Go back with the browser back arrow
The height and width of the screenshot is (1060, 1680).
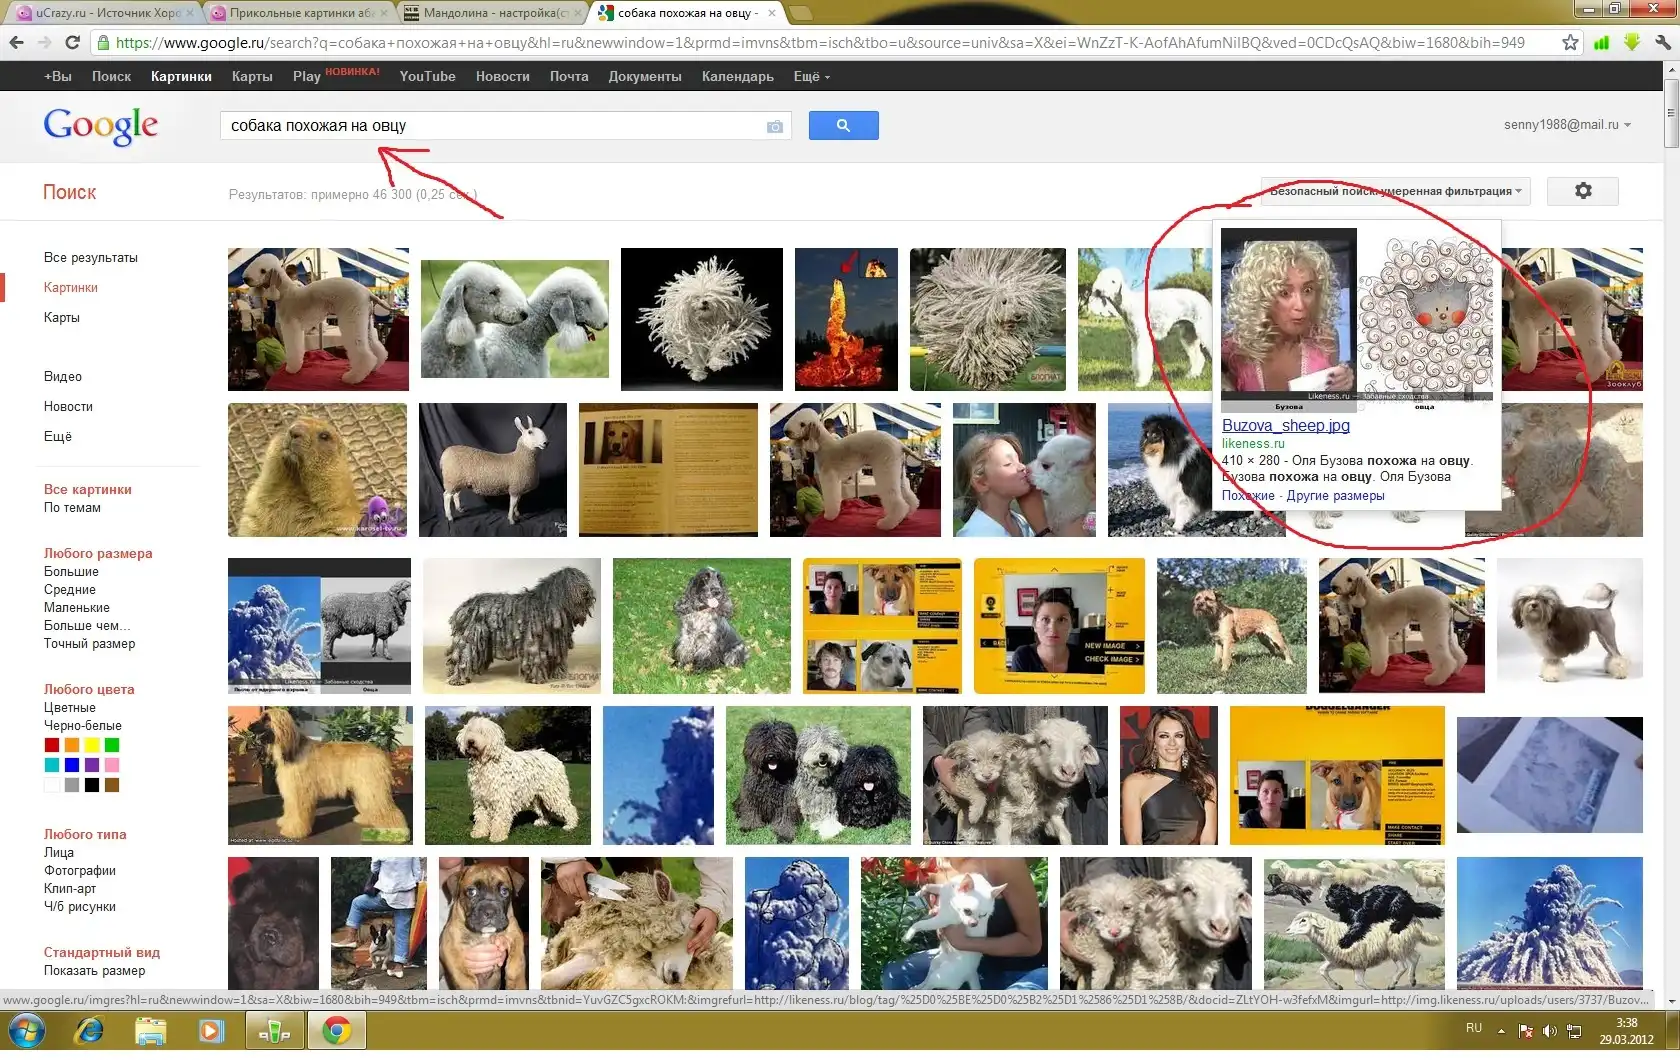click(17, 42)
